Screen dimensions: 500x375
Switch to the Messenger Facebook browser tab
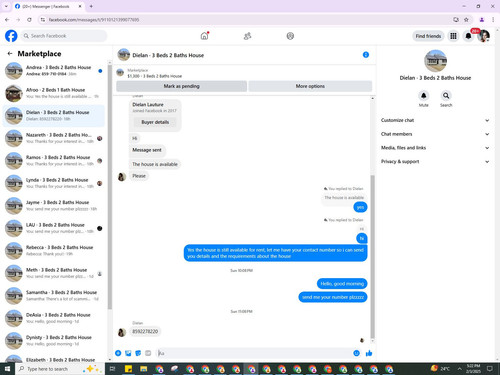[47, 6]
